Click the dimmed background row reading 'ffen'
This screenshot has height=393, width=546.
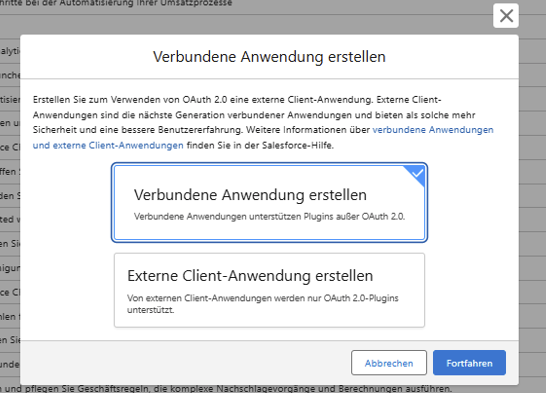pyautogui.click(x=10, y=172)
